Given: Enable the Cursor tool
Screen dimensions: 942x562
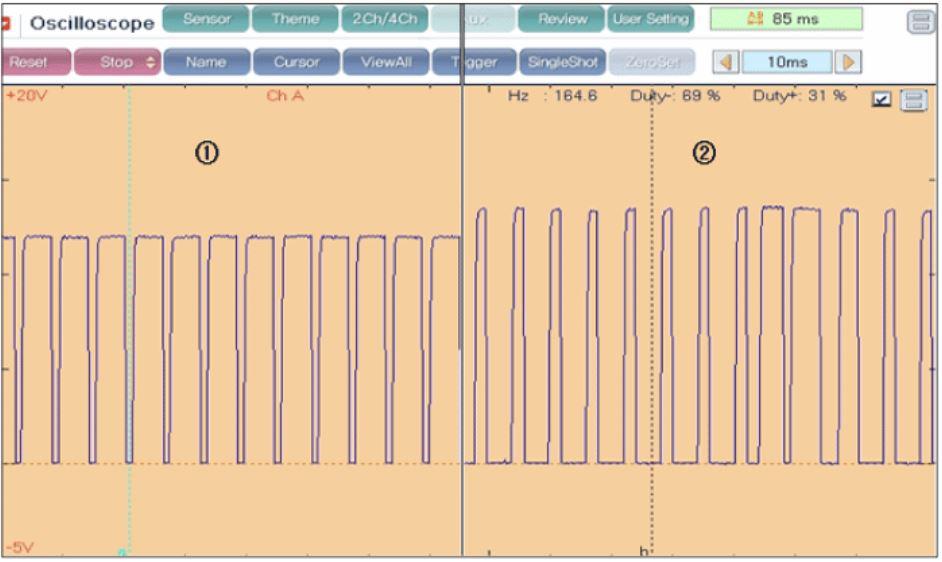Looking at the screenshot, I should point(295,62).
